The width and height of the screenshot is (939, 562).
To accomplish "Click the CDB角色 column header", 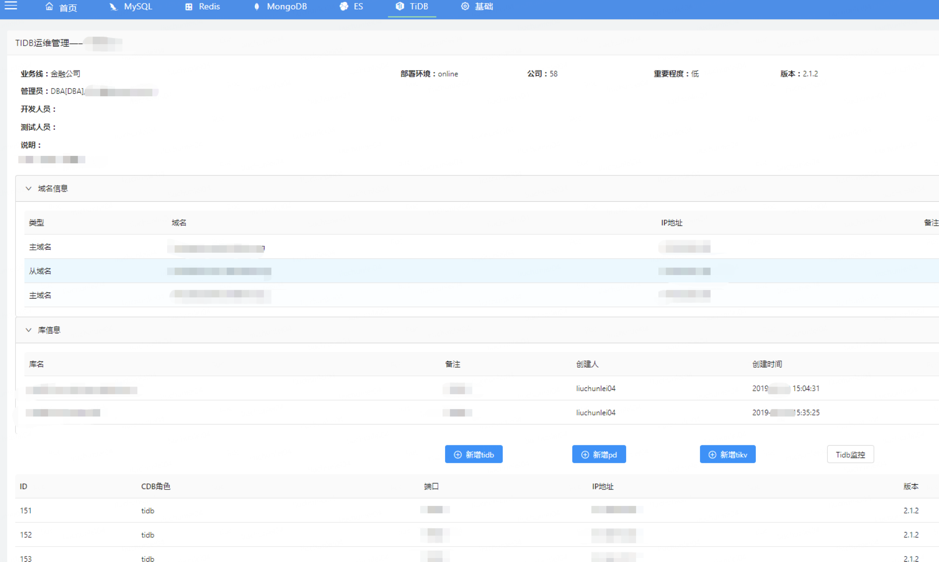I will click(156, 487).
